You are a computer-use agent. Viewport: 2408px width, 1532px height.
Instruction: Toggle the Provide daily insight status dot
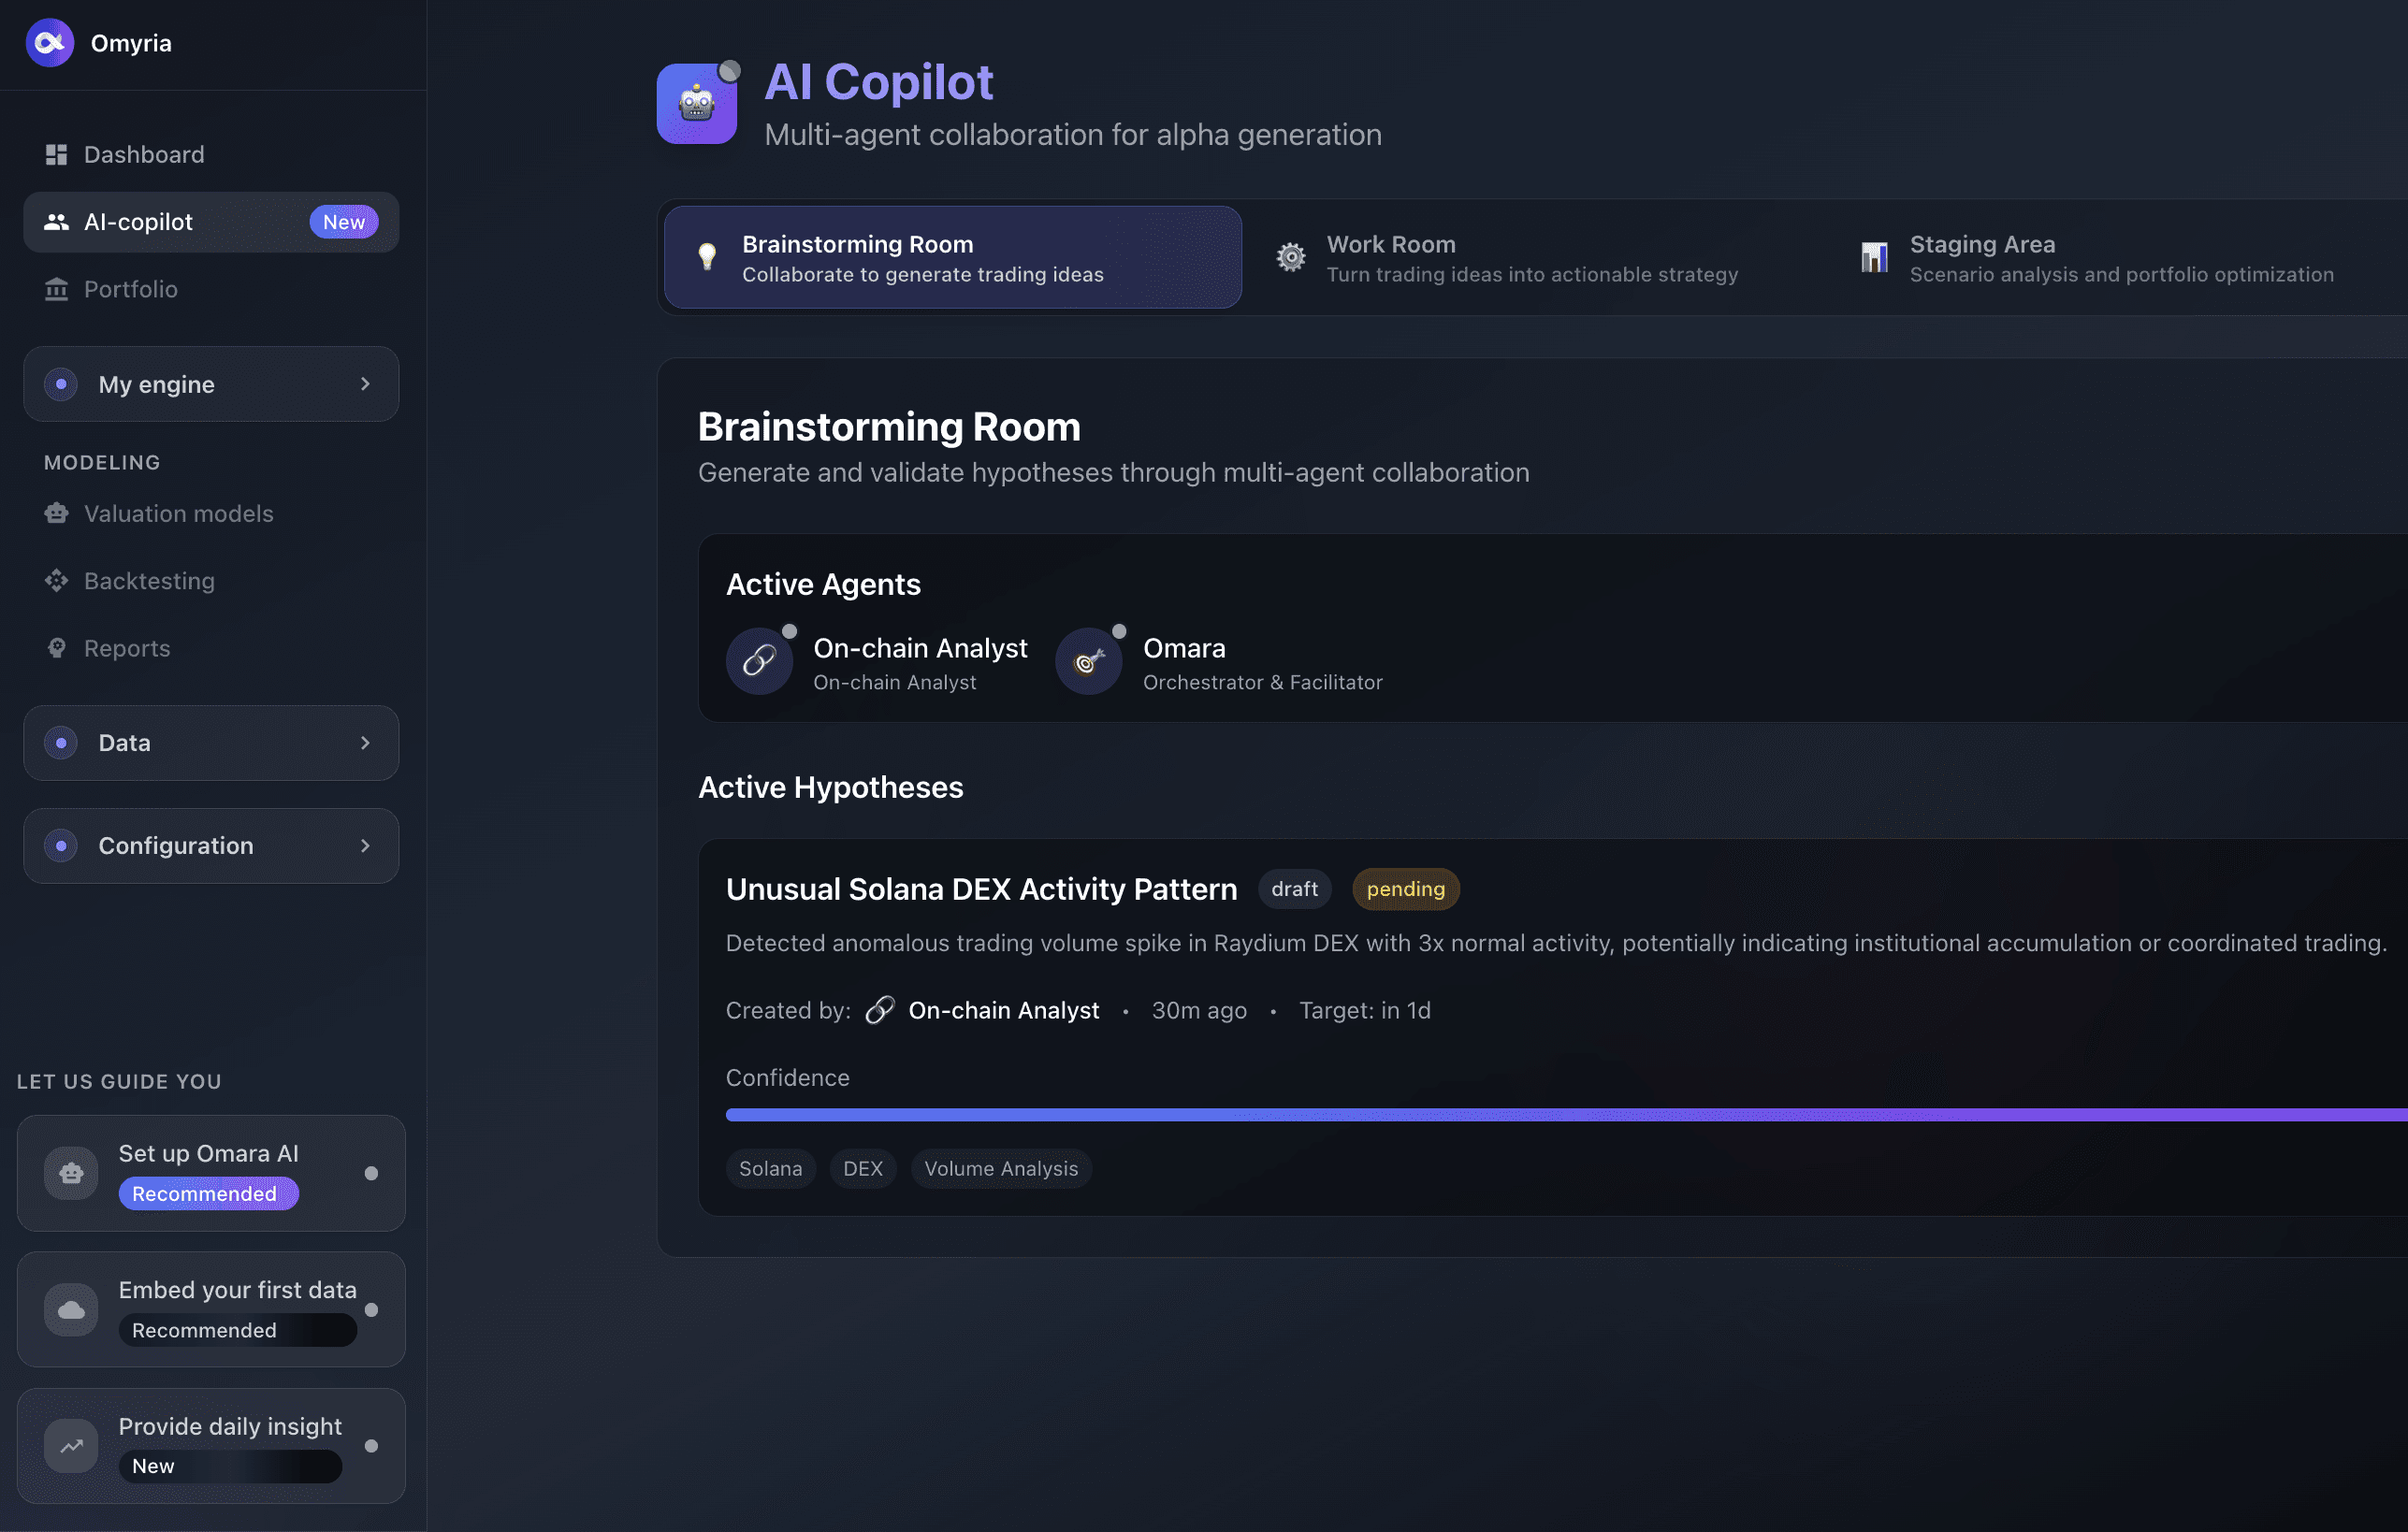pyautogui.click(x=371, y=1446)
